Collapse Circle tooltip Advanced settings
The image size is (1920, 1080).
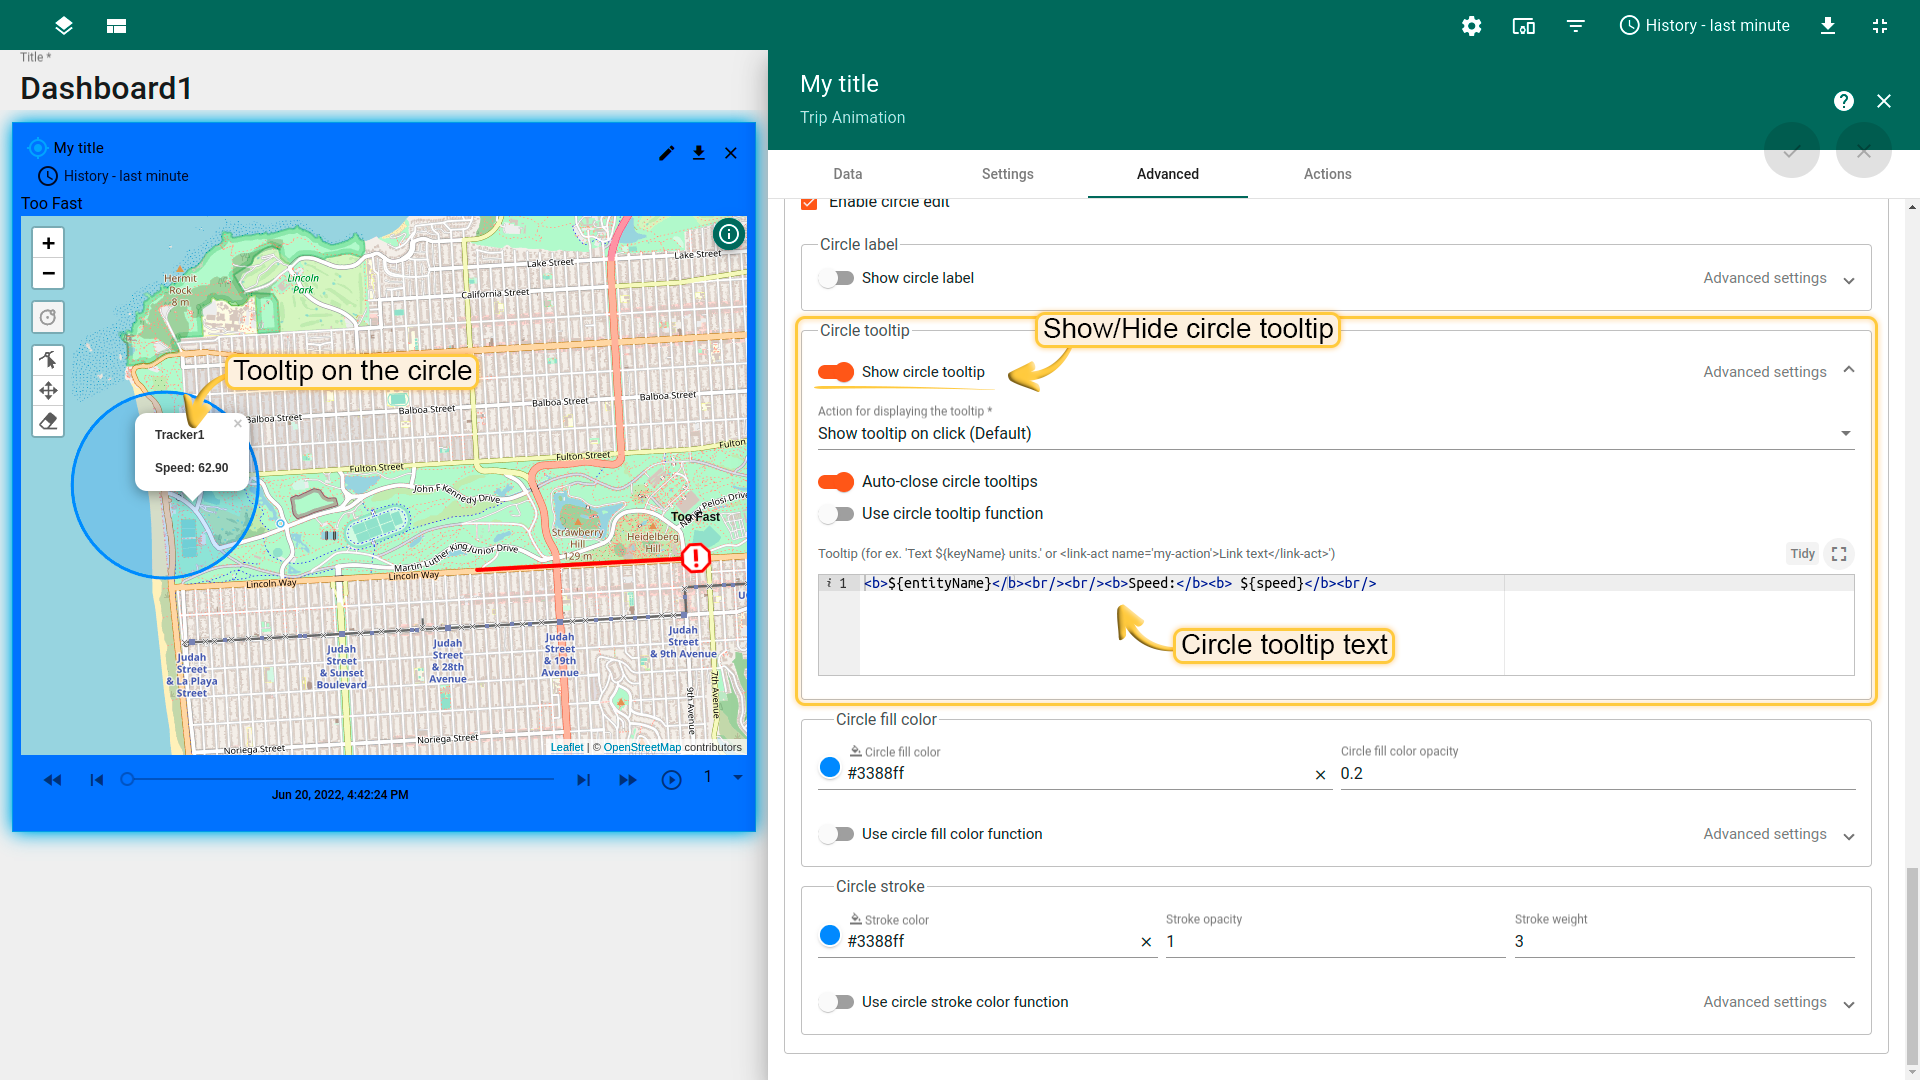(1779, 372)
